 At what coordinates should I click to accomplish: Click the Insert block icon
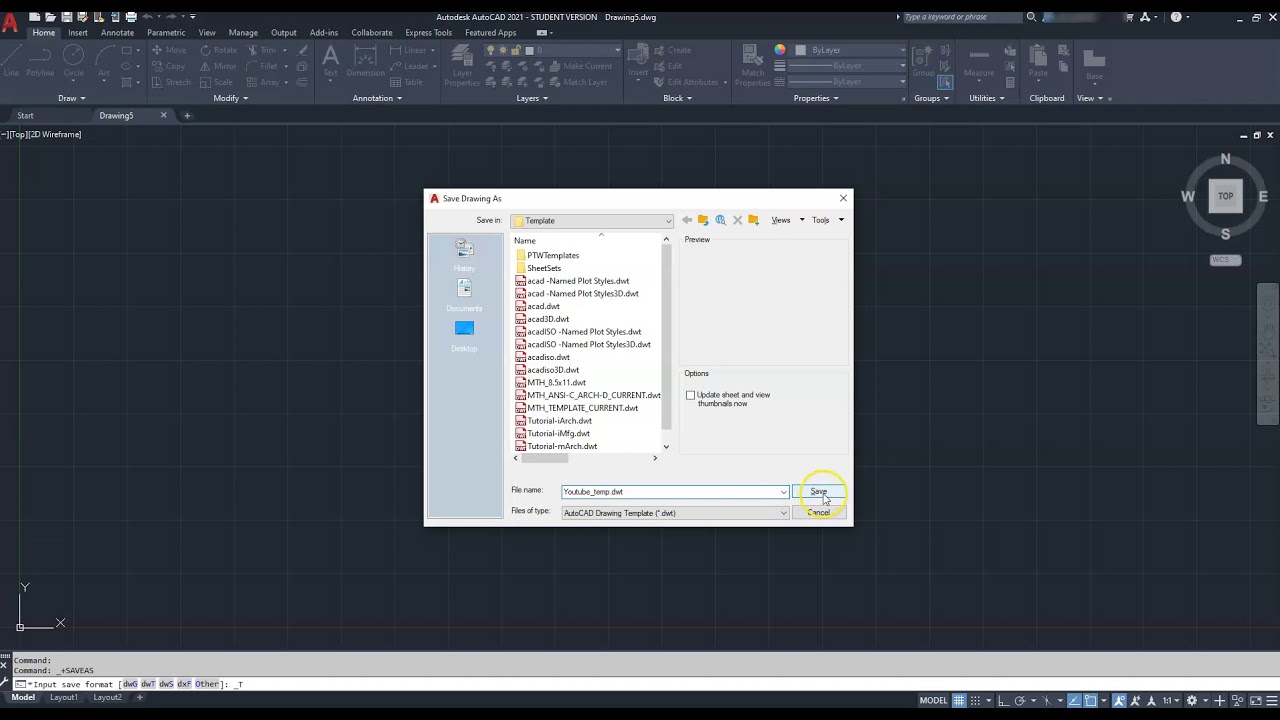637,62
